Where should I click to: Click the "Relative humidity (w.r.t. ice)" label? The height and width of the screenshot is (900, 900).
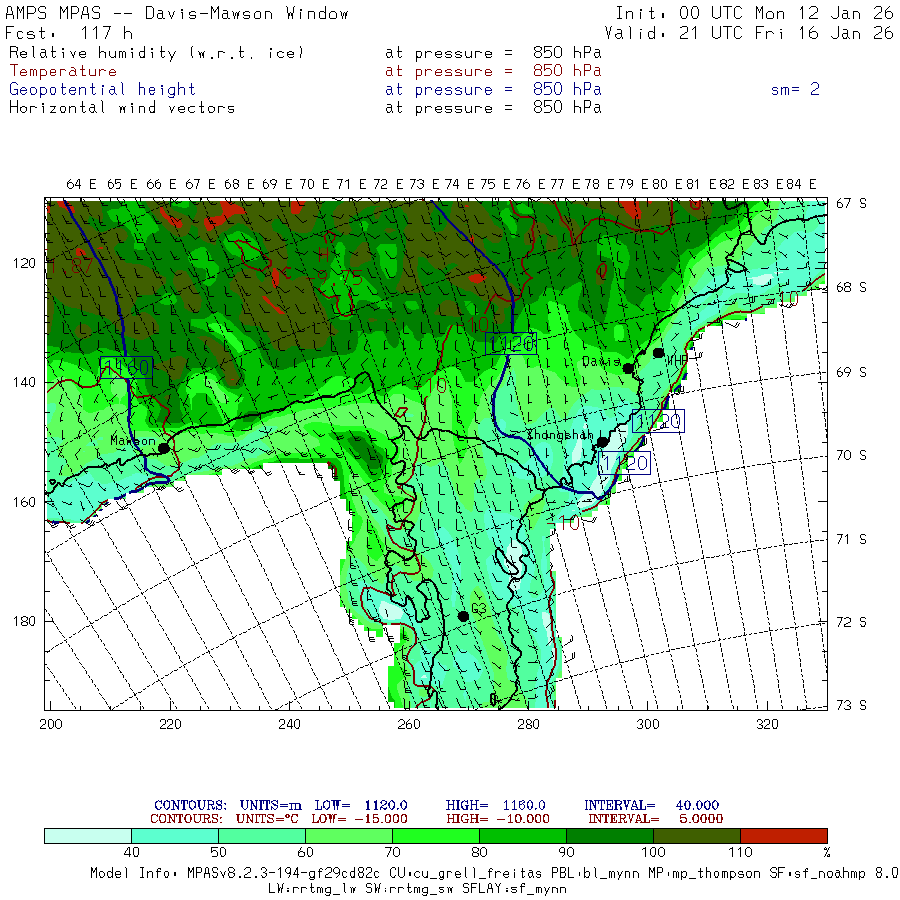156,53
